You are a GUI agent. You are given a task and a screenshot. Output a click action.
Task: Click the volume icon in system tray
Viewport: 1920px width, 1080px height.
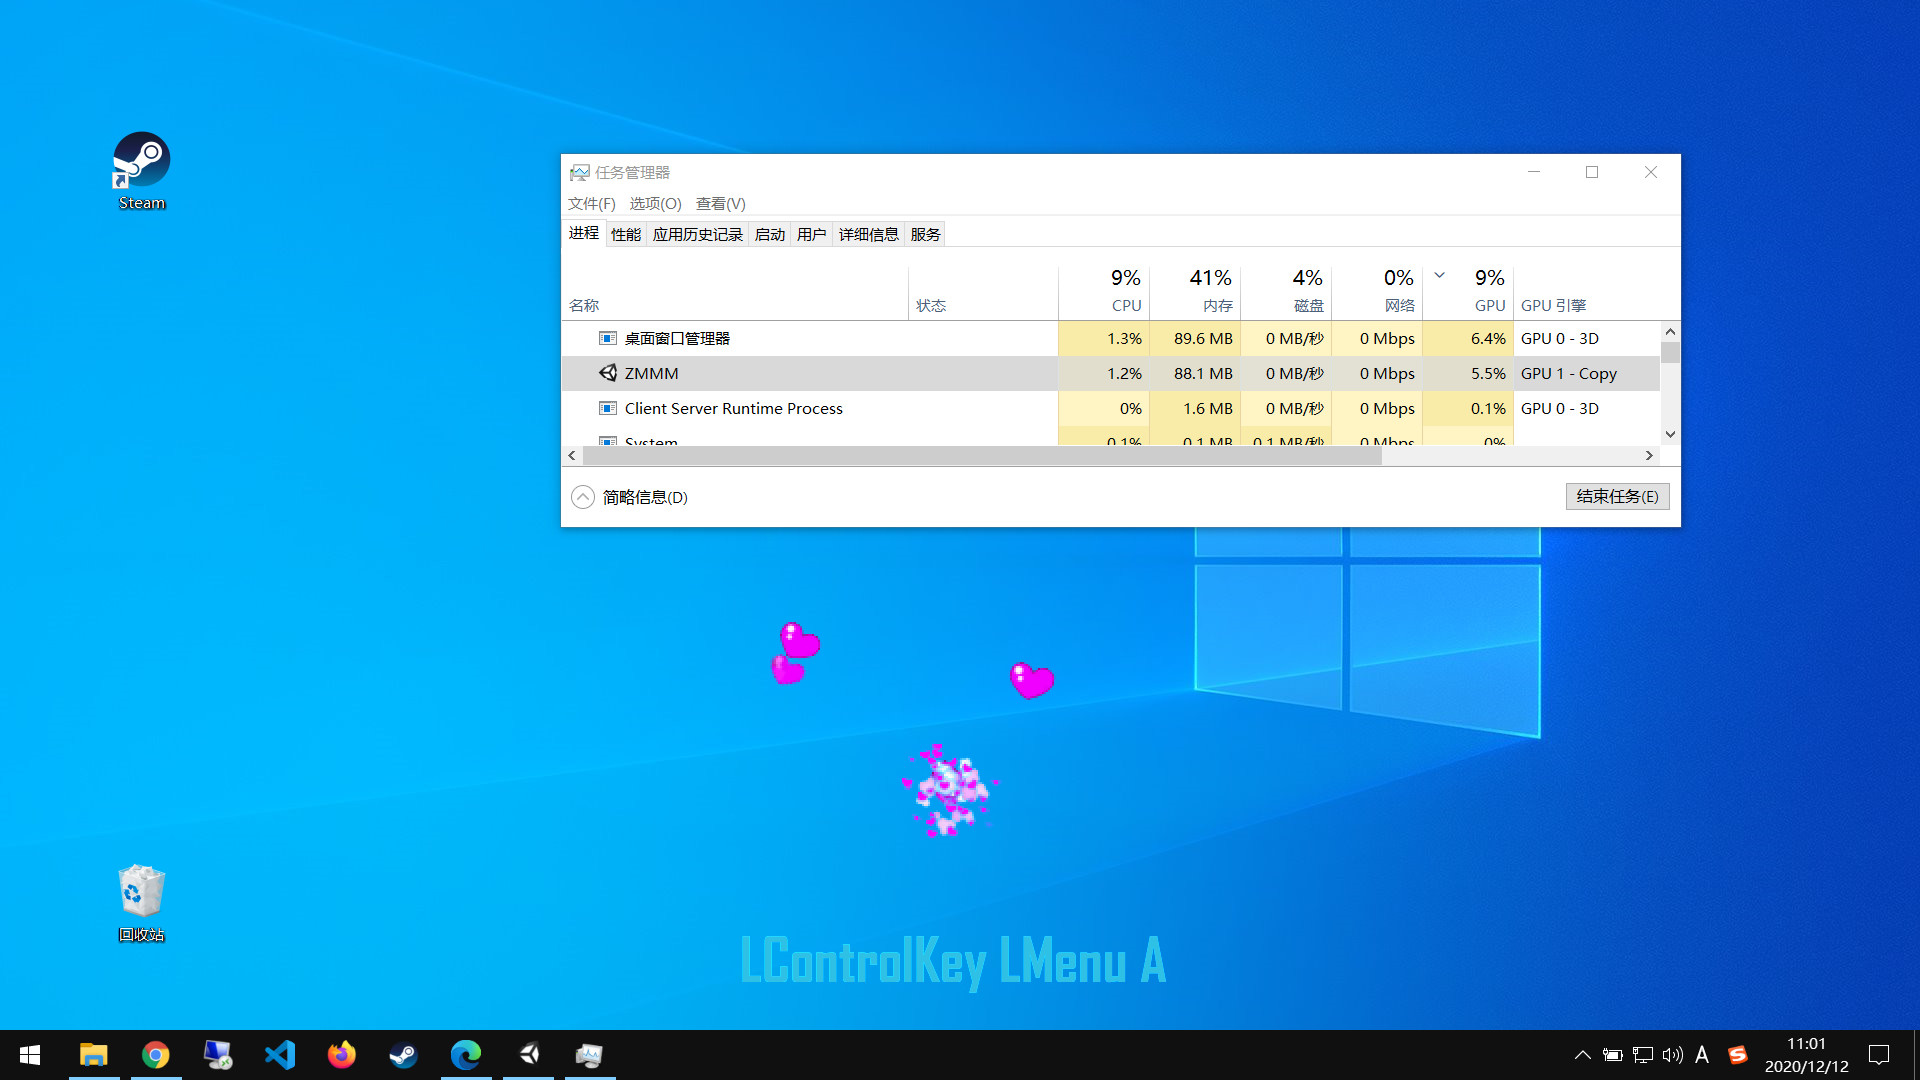[x=1672, y=1054]
